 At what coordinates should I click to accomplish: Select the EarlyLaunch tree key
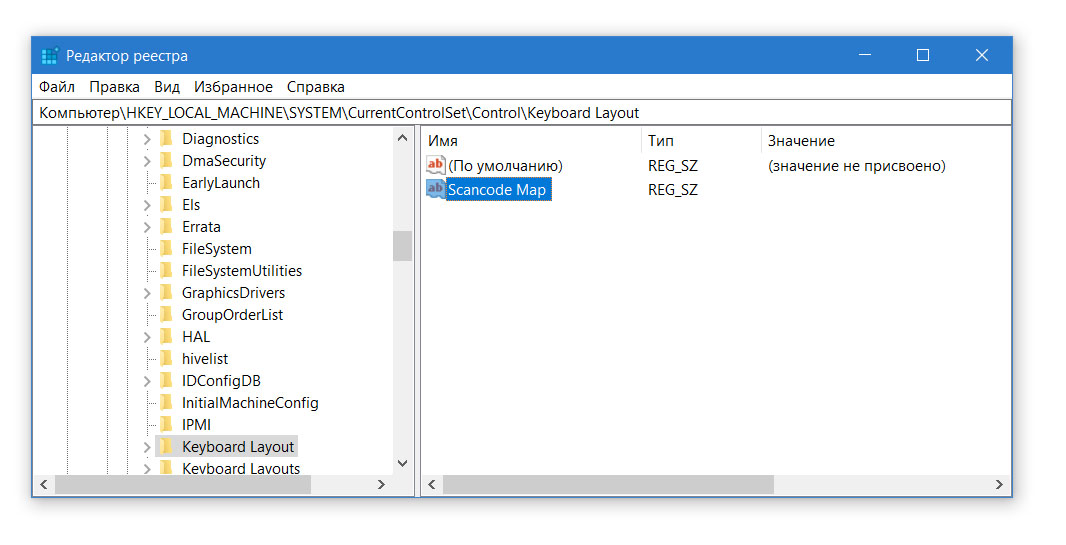tap(221, 183)
